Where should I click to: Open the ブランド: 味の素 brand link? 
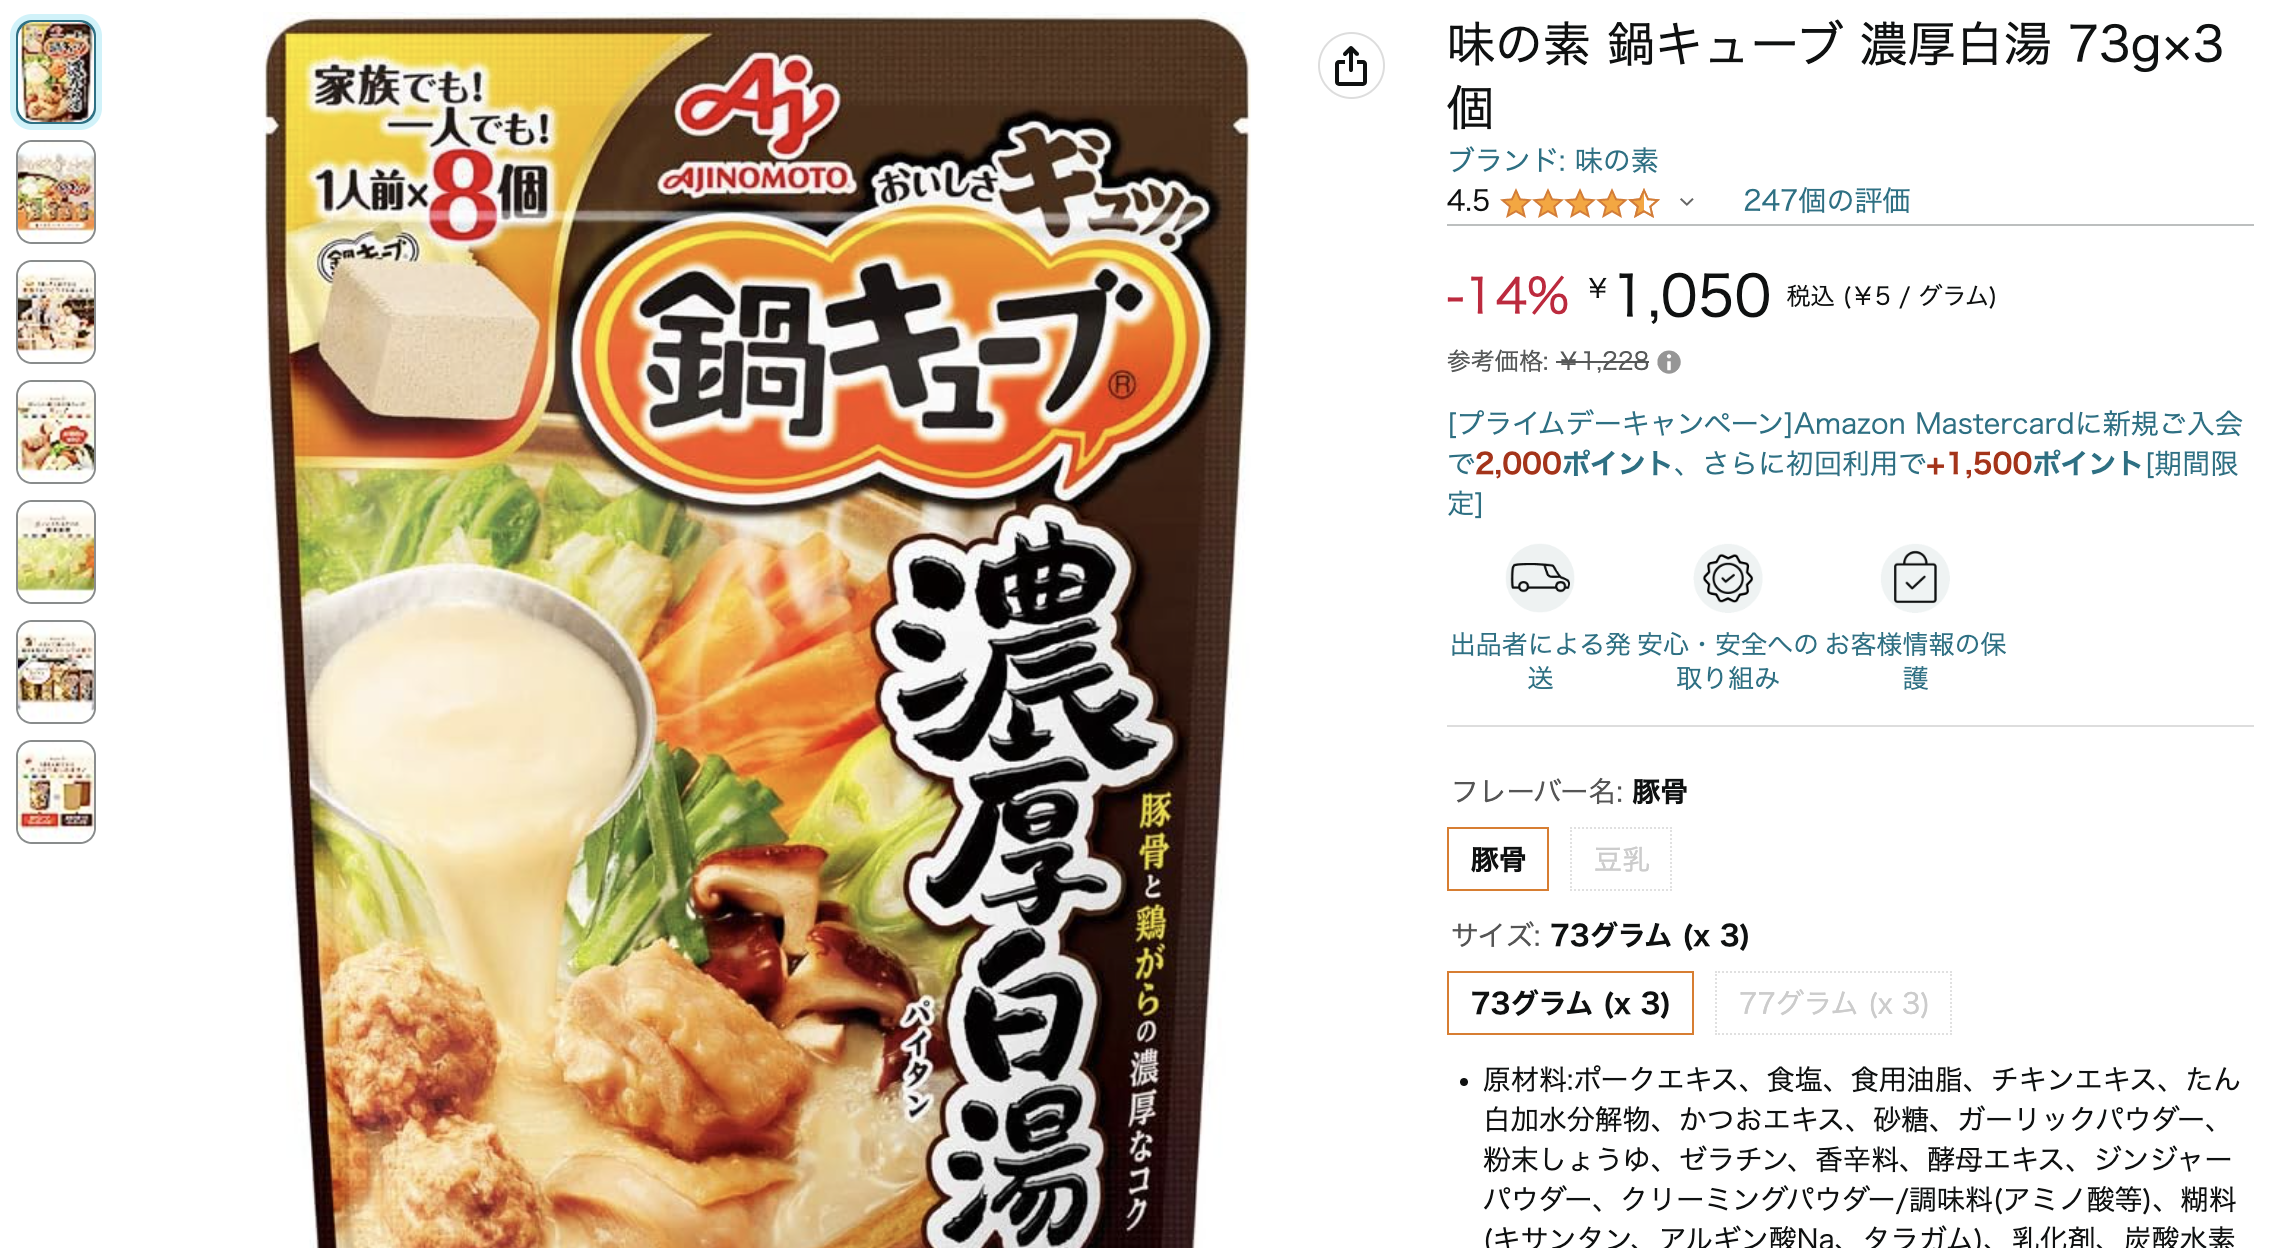(1552, 160)
